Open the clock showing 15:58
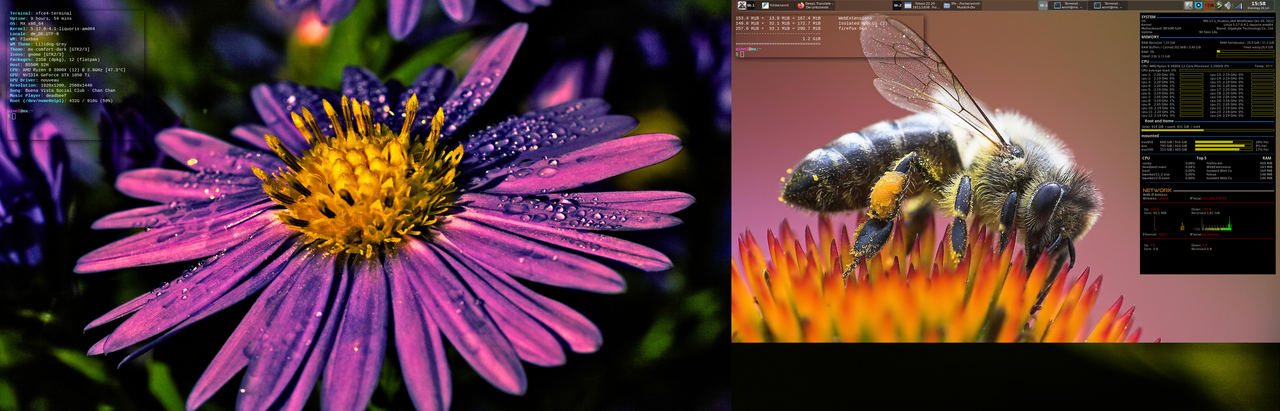 pyautogui.click(x=1258, y=5)
